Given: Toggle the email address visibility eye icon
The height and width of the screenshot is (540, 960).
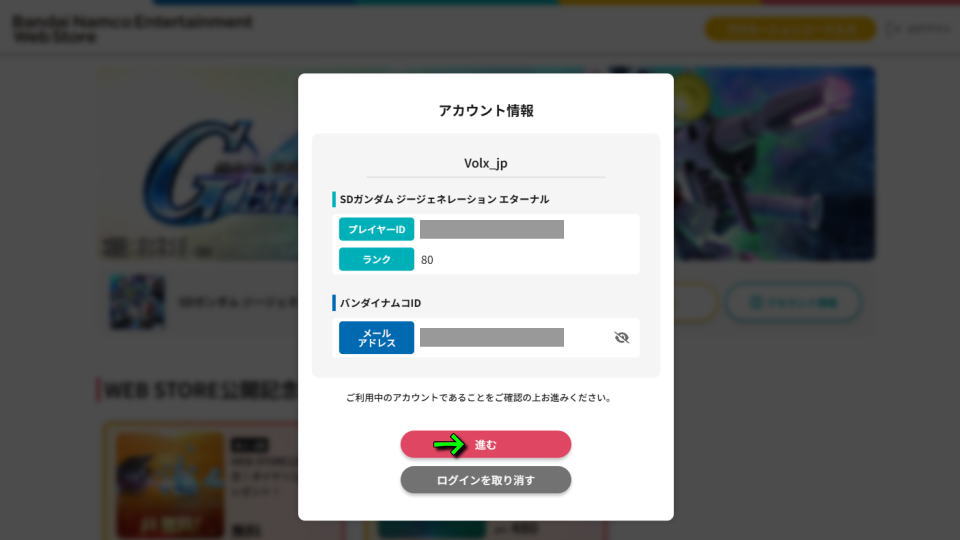Looking at the screenshot, I should click(x=621, y=338).
